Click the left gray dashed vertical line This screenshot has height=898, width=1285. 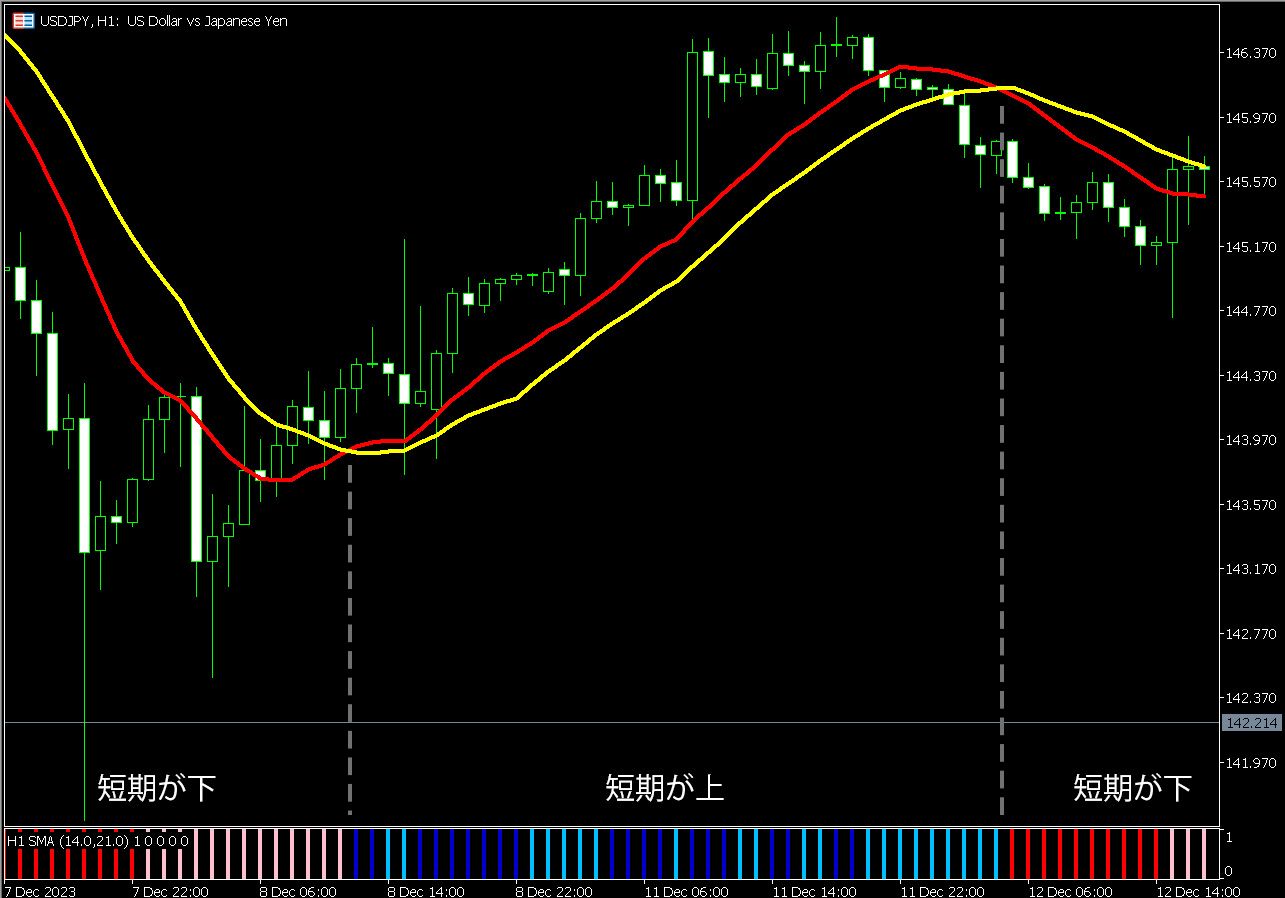(349, 640)
